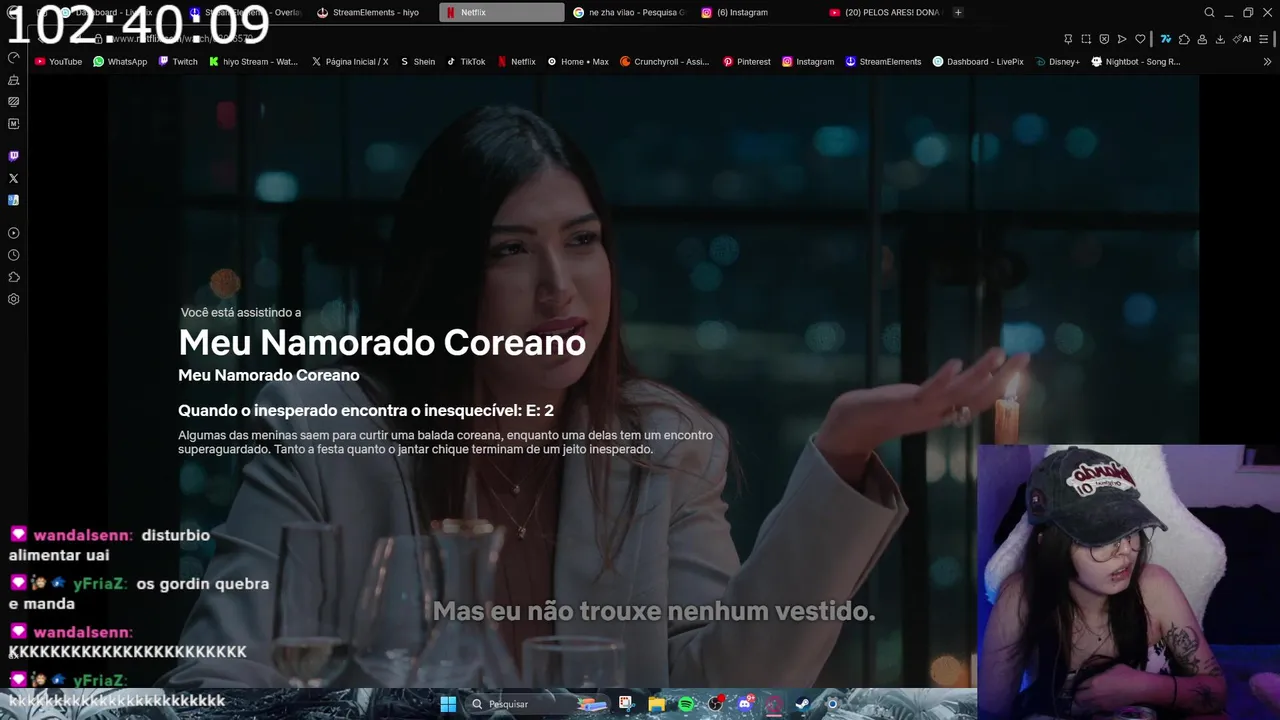1280x720 pixels.
Task: Expand the bookmarks bar overflow chevron
Action: click(1267, 61)
